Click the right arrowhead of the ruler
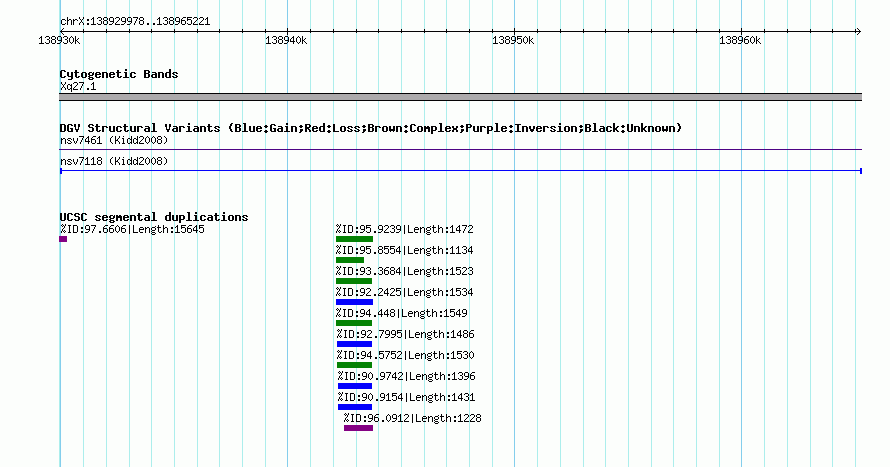Image resolution: width=890 pixels, height=467 pixels. click(859, 31)
